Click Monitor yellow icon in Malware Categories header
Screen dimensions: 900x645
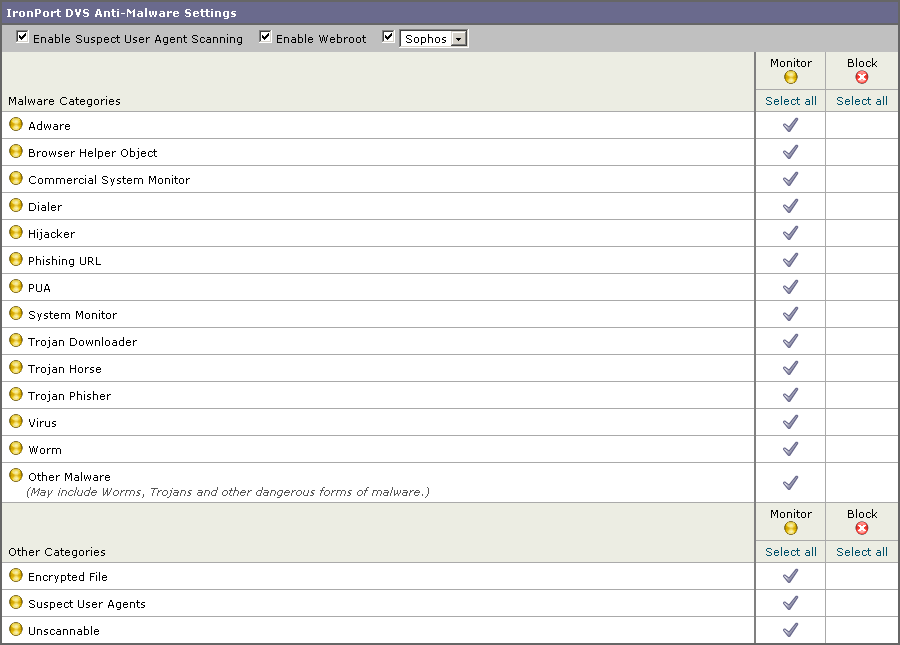pyautogui.click(x=791, y=77)
